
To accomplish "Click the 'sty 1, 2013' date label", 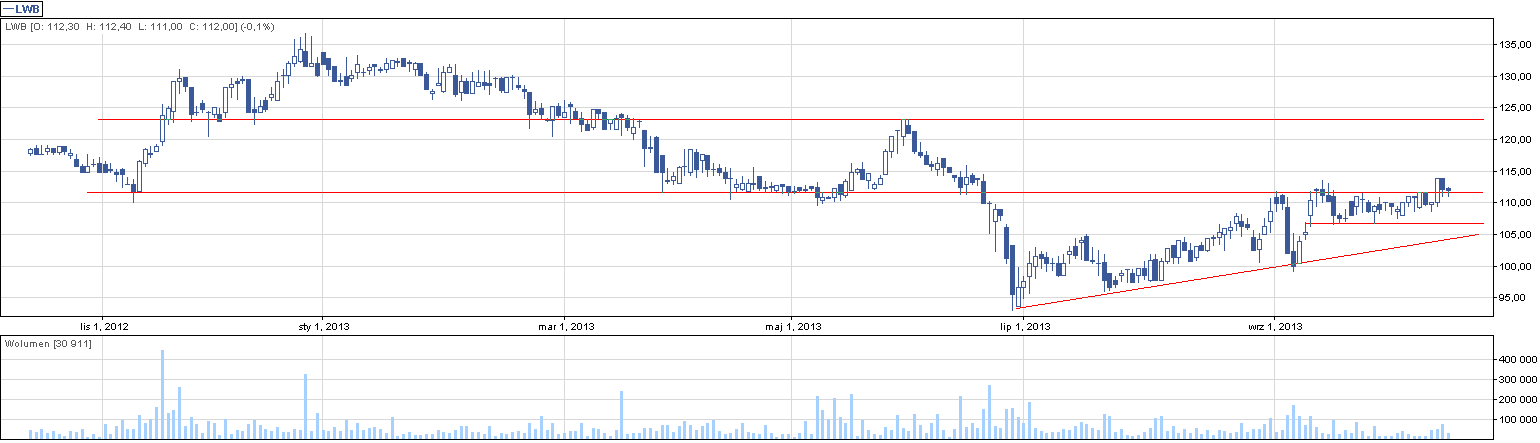I will click(324, 326).
